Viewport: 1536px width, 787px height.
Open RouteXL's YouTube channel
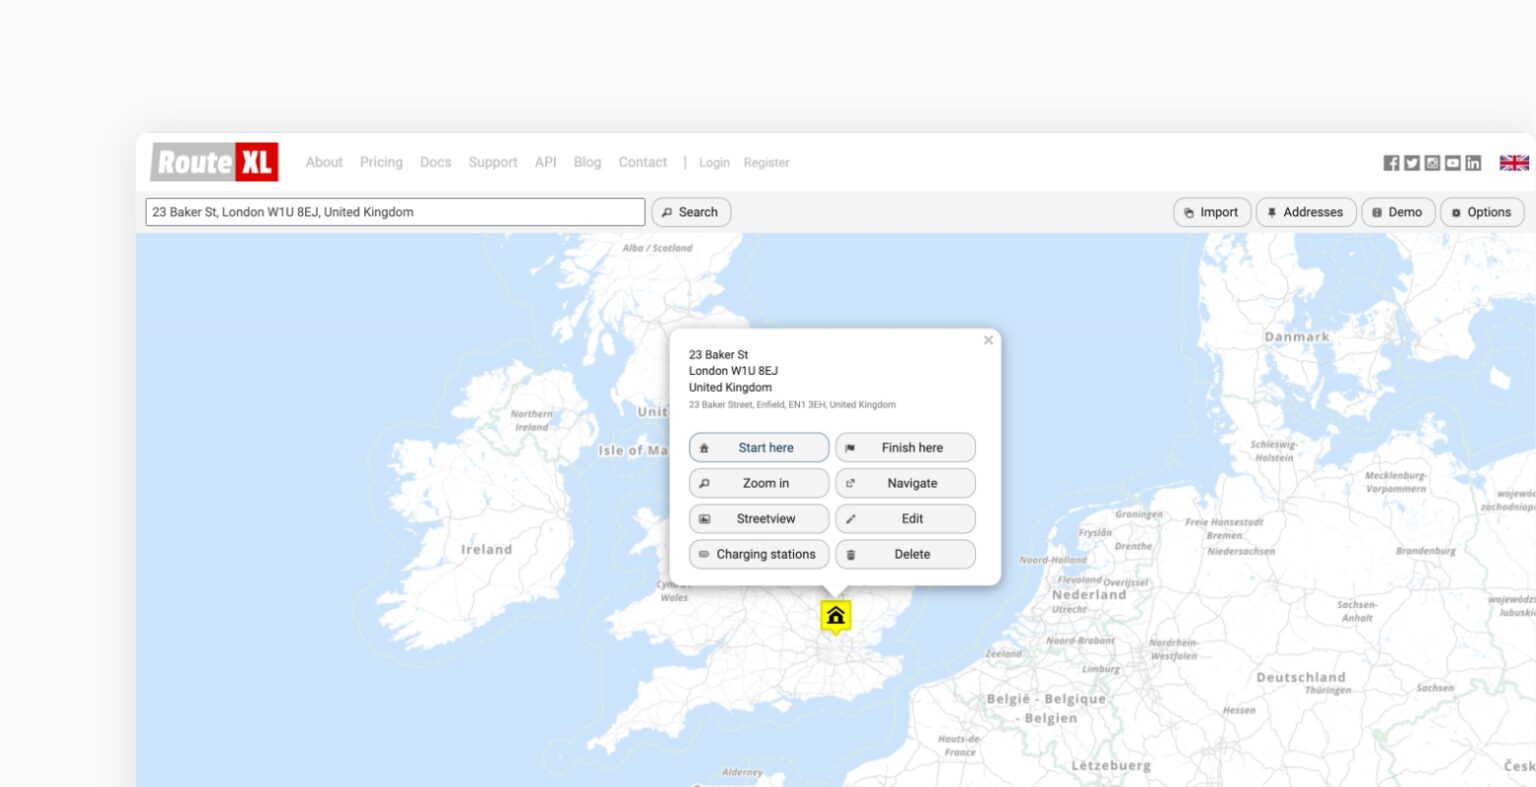[x=1452, y=162]
